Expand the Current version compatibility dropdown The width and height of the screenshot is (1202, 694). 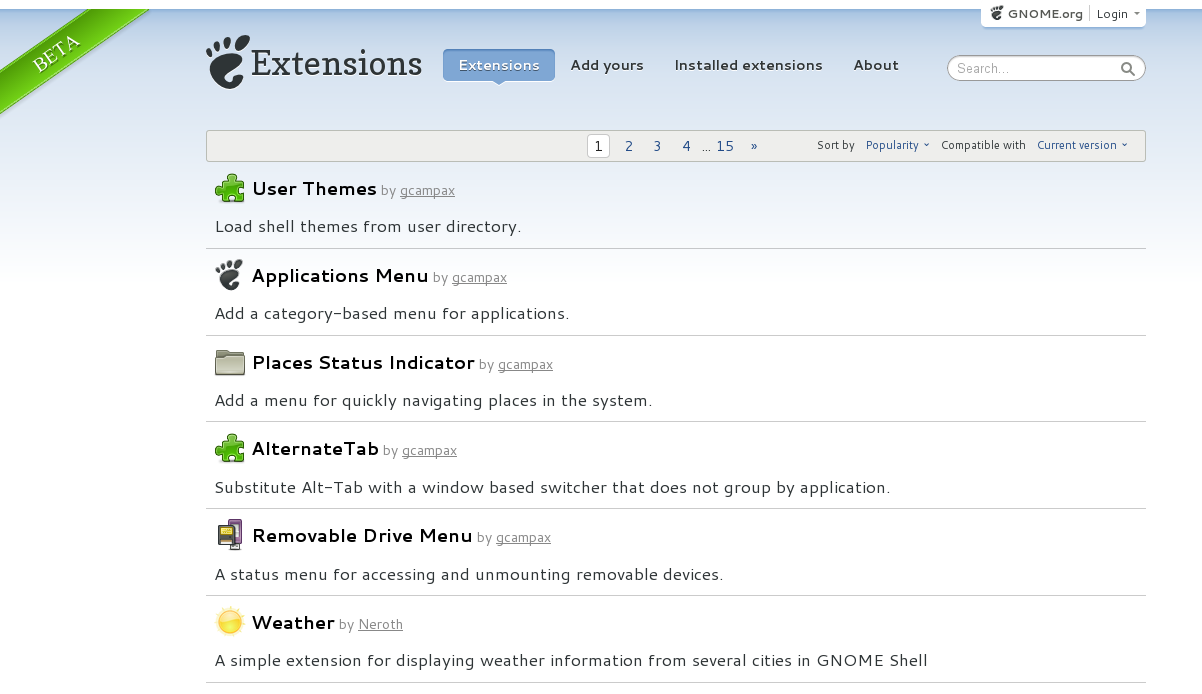click(1082, 146)
